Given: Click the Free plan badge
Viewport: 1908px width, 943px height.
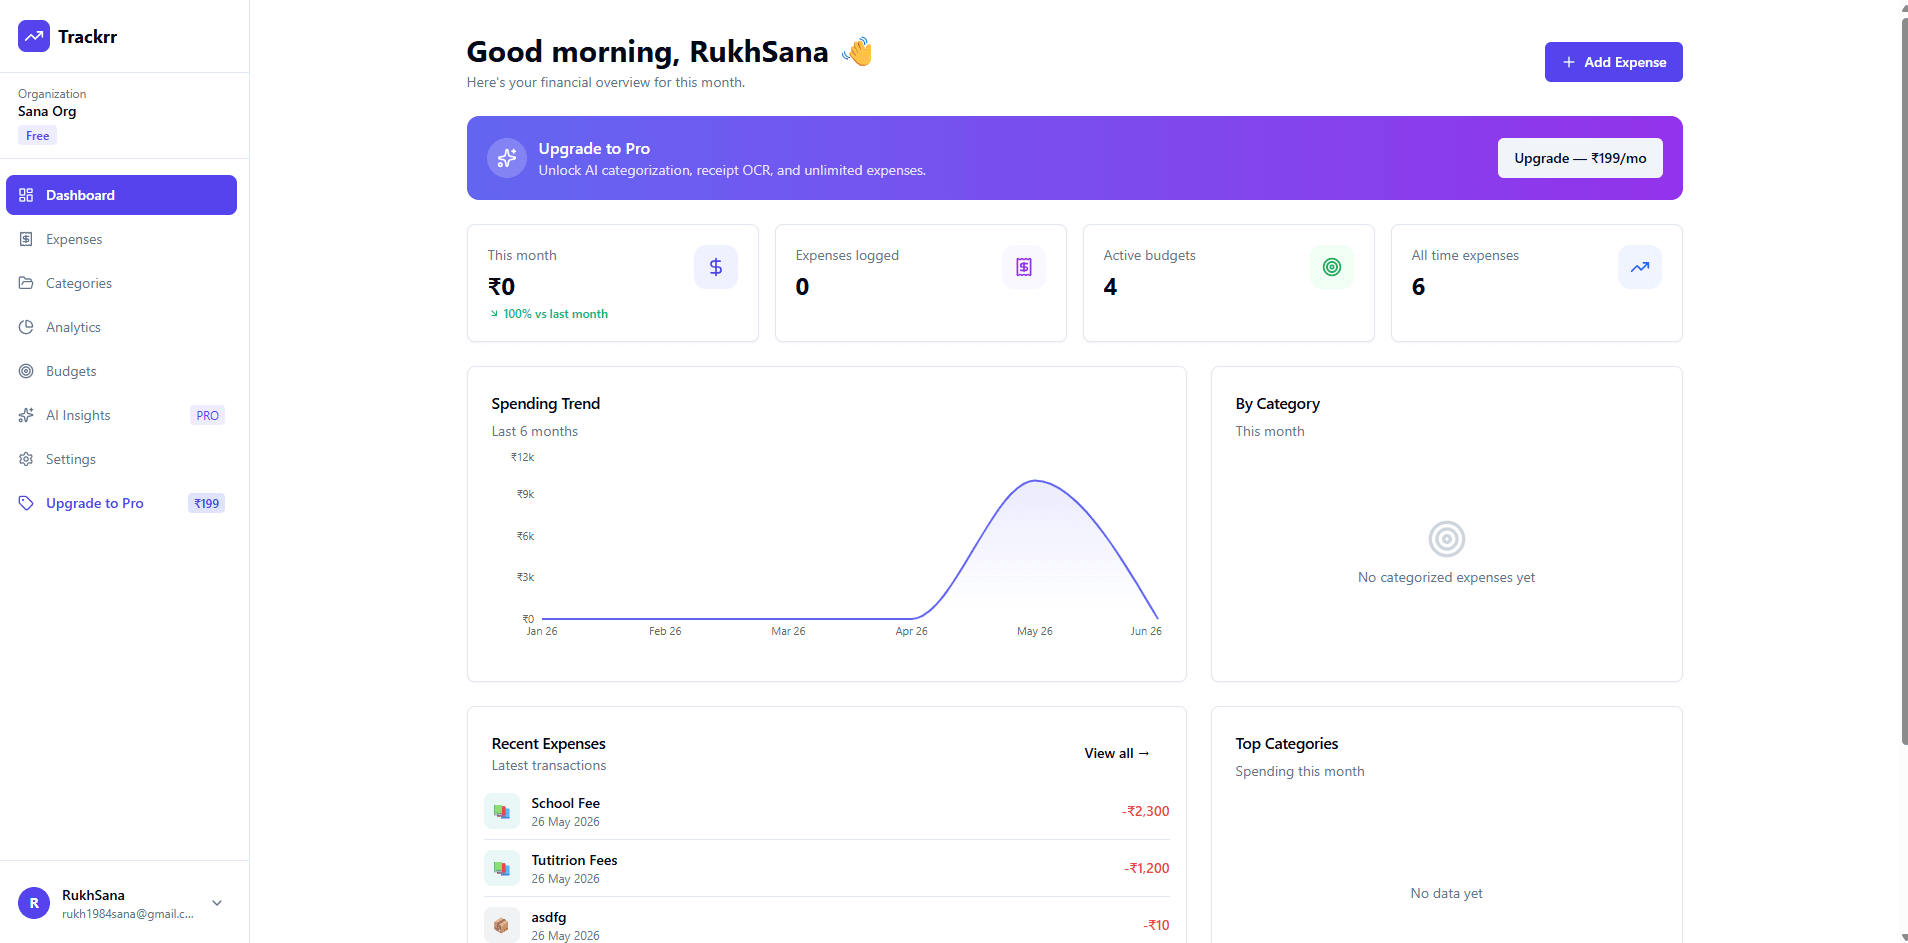Looking at the screenshot, I should [37, 136].
